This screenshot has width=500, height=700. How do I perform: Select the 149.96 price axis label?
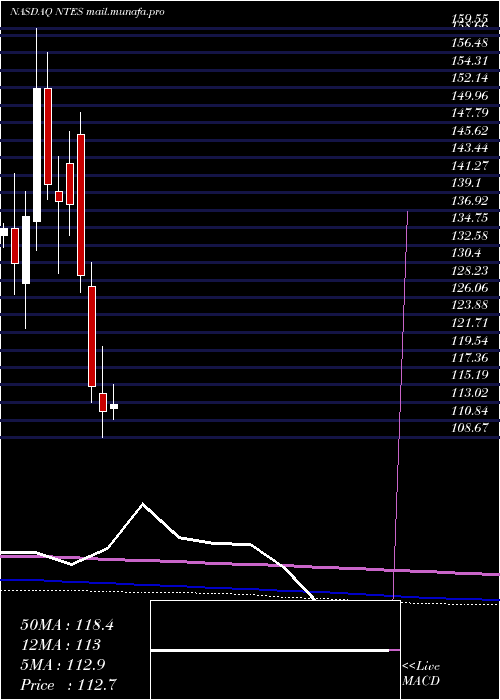click(470, 96)
